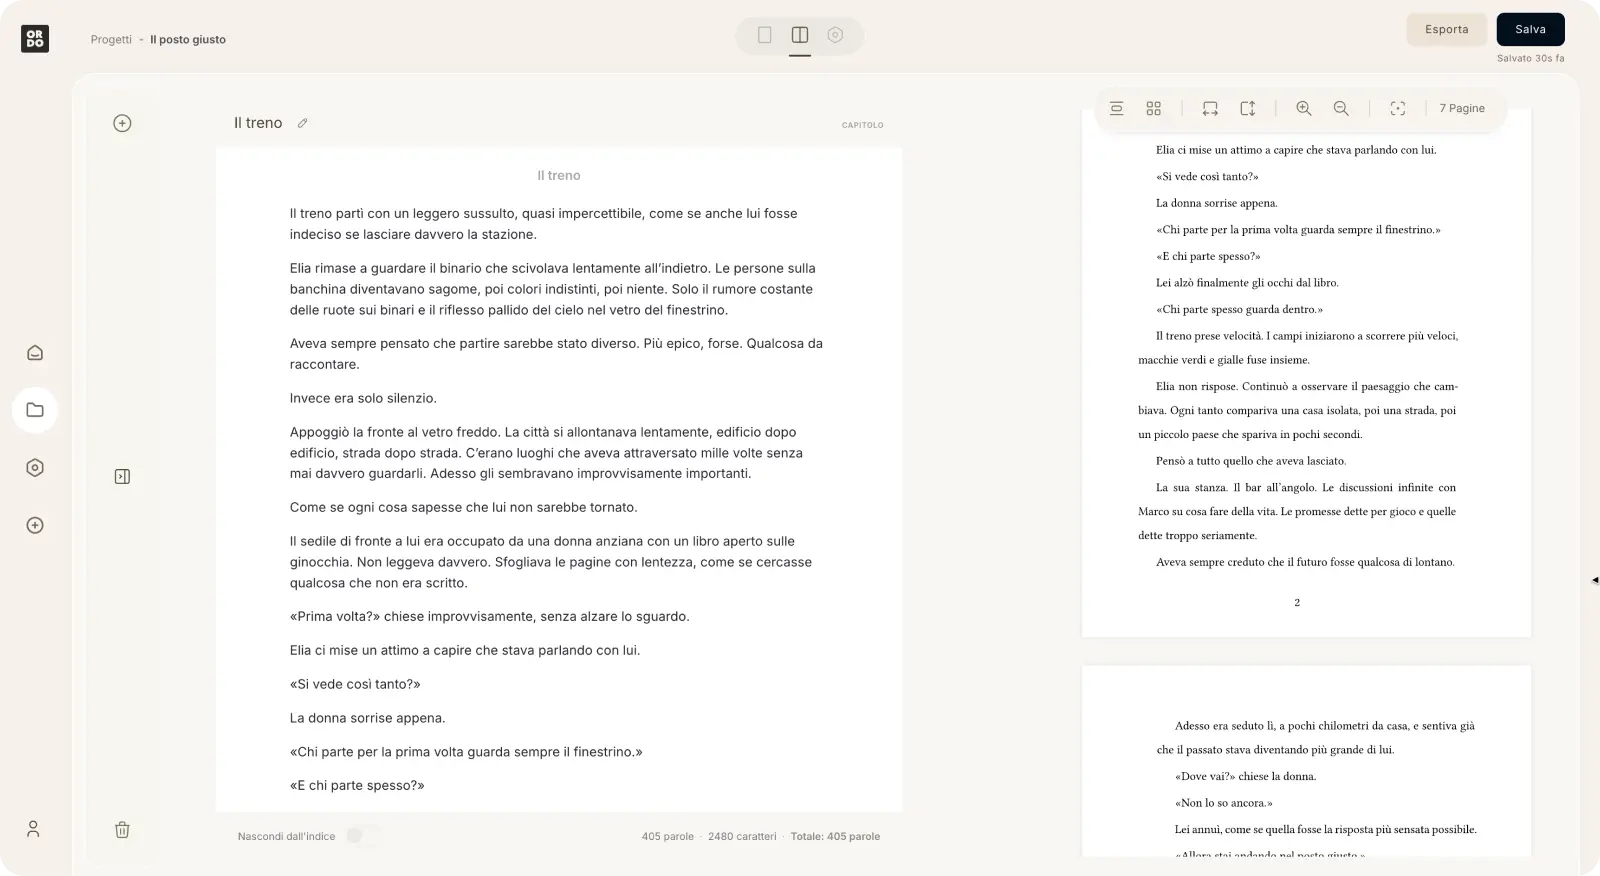Click the Salvato 30s fa status
Image resolution: width=1600 pixels, height=876 pixels.
coord(1530,58)
